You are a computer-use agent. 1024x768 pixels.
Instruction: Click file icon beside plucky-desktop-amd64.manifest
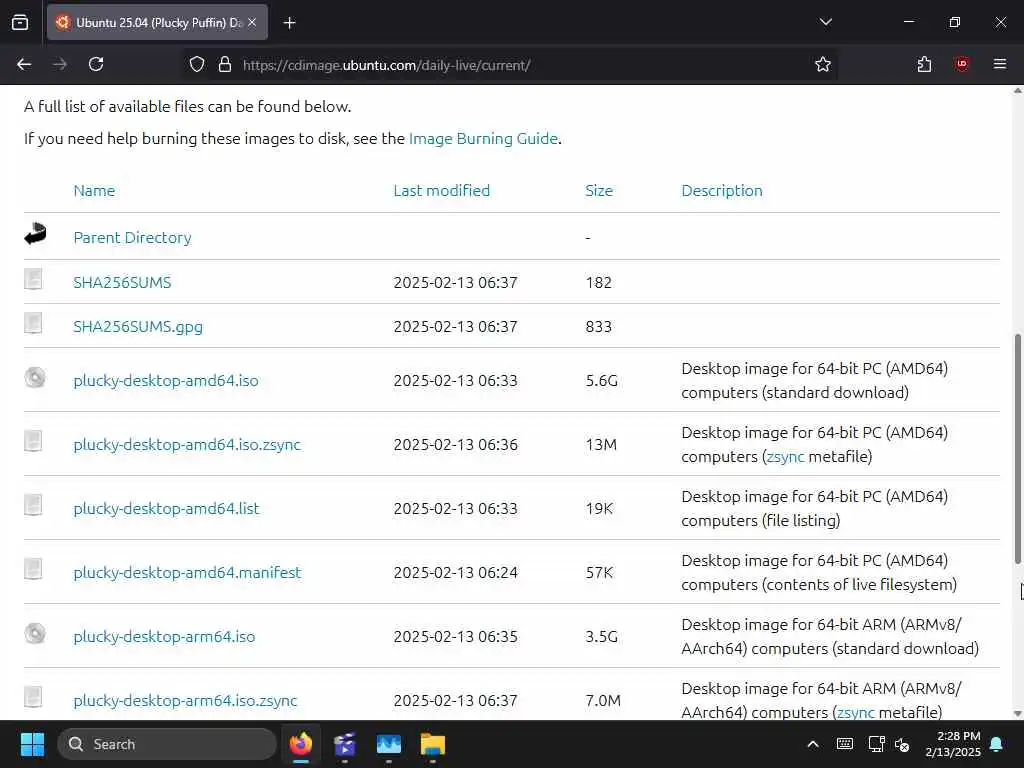tap(33, 569)
